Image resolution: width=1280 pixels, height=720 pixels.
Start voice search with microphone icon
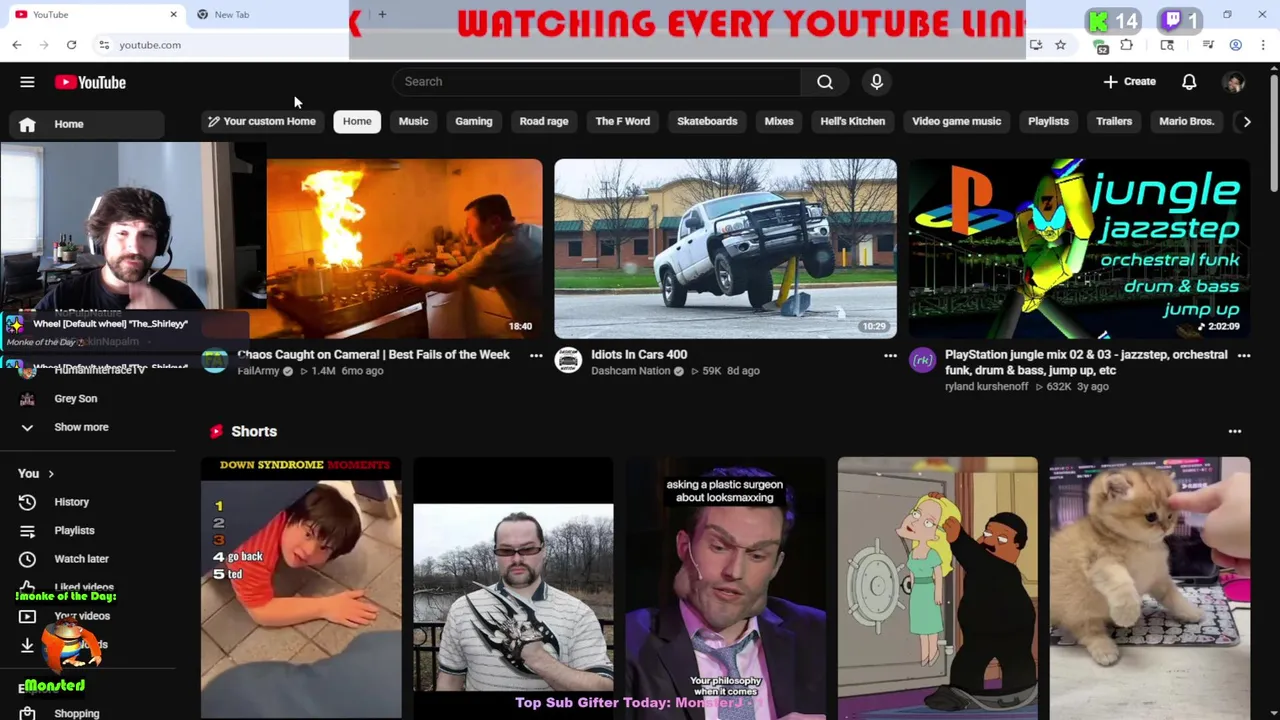tap(877, 82)
